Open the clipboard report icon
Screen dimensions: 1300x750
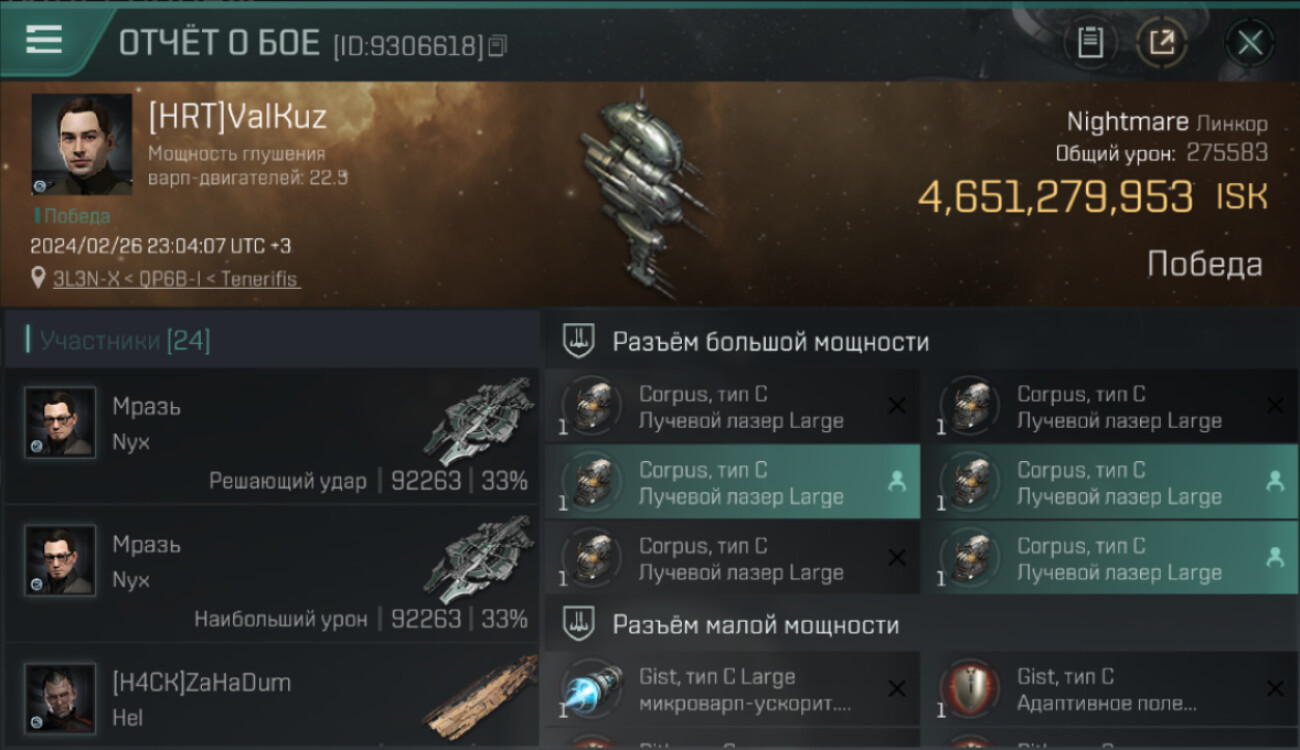point(1090,43)
